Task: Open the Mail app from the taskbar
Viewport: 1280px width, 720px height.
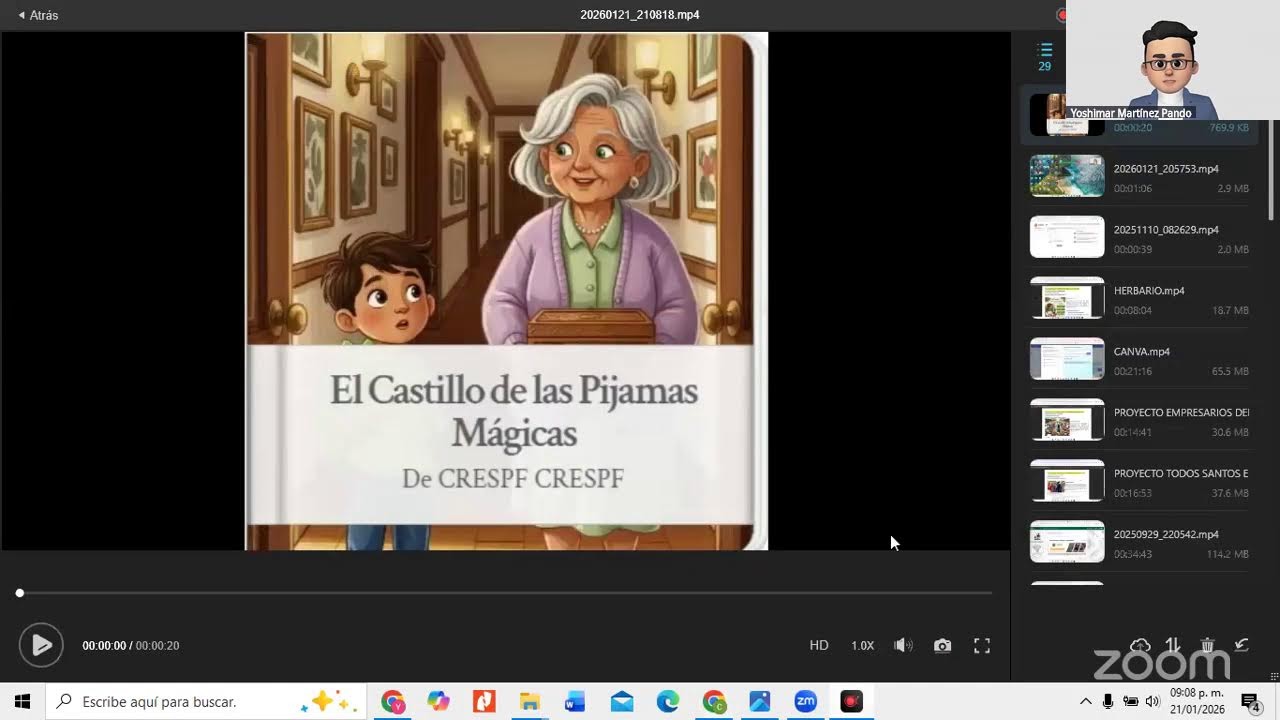Action: click(621, 702)
